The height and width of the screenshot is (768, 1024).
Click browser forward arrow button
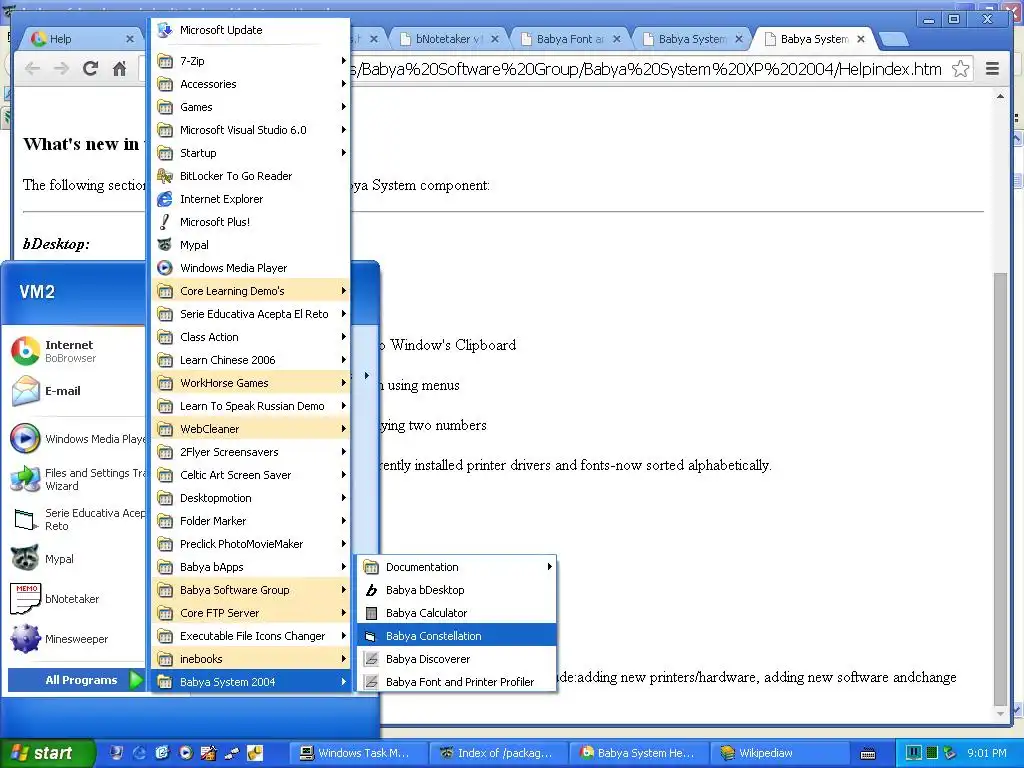[x=61, y=69]
